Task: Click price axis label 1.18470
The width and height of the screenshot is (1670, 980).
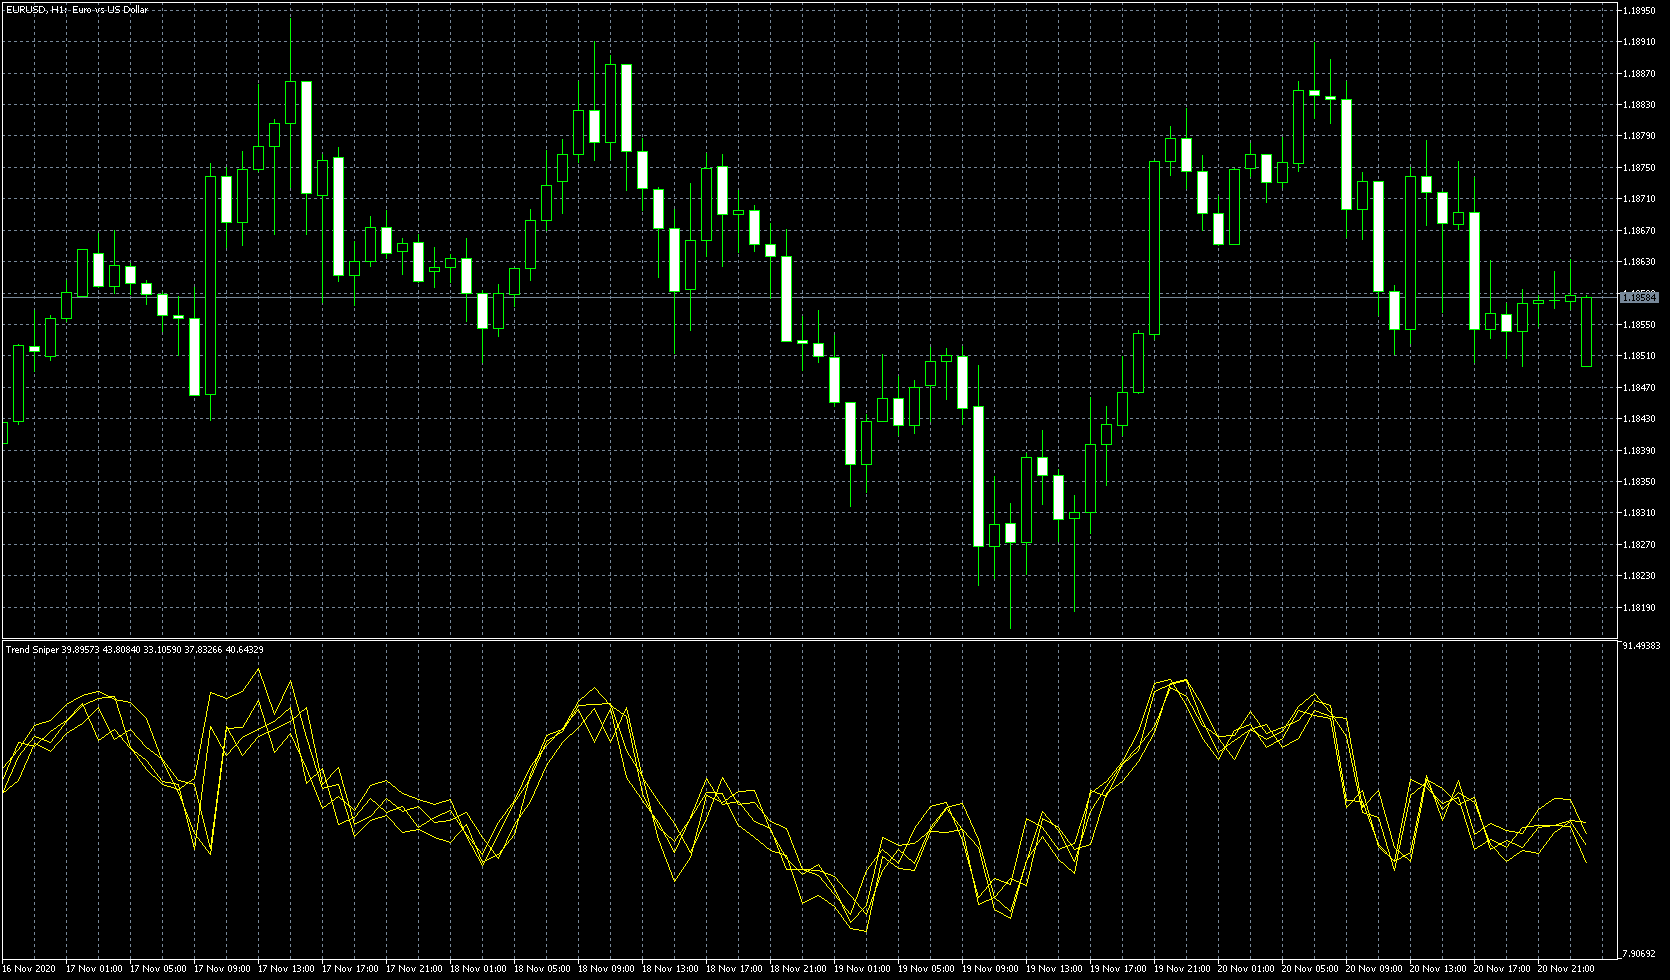Action: (1640, 388)
